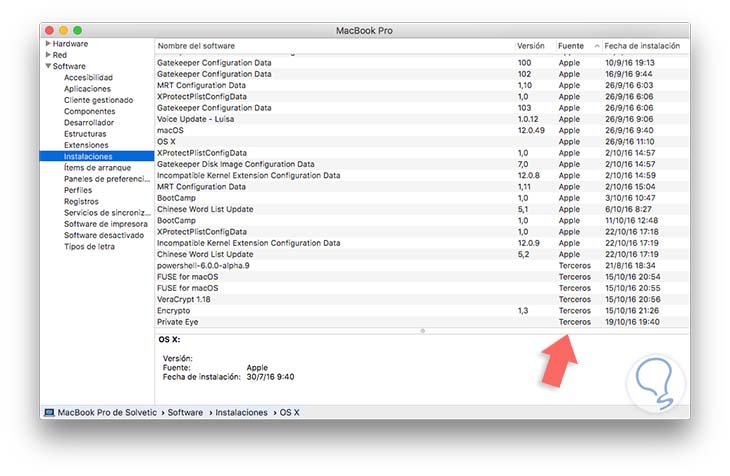The width and height of the screenshot is (730, 476).
Task: Select Voice Update - Luisa row
Action: [x=422, y=119]
